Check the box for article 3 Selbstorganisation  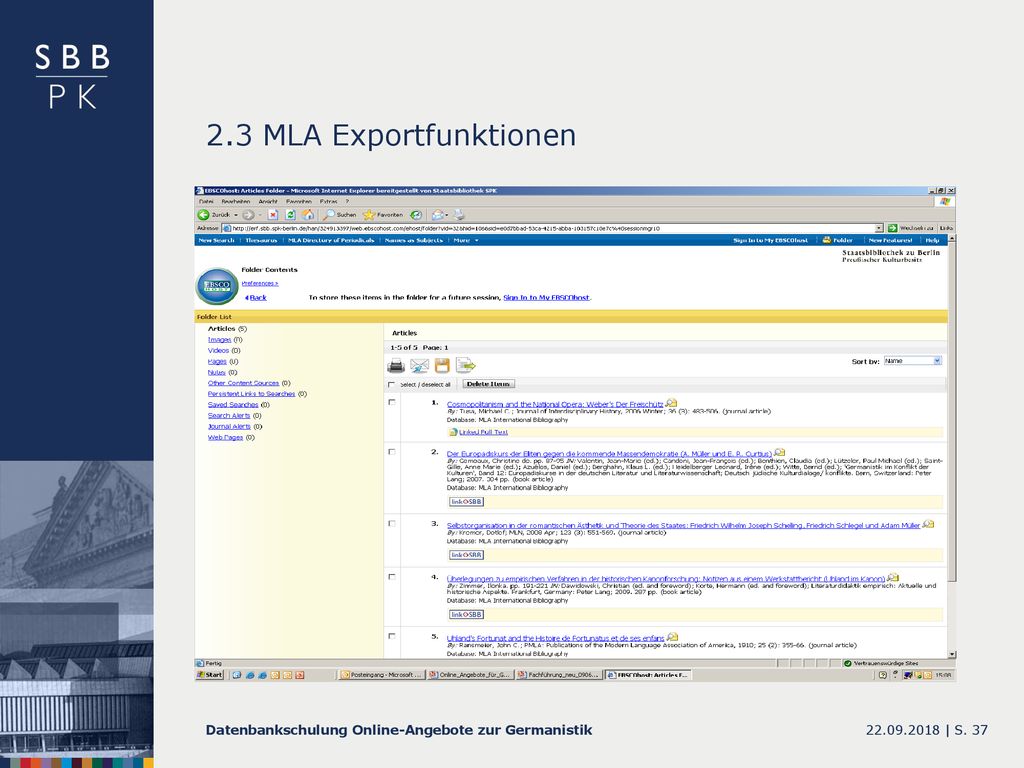click(392, 524)
